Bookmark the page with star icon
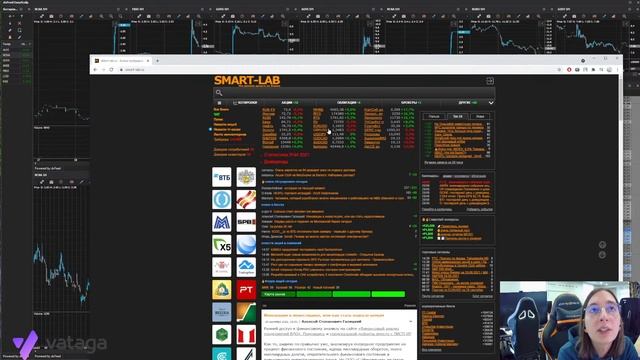The width and height of the screenshot is (640, 360). point(559,70)
